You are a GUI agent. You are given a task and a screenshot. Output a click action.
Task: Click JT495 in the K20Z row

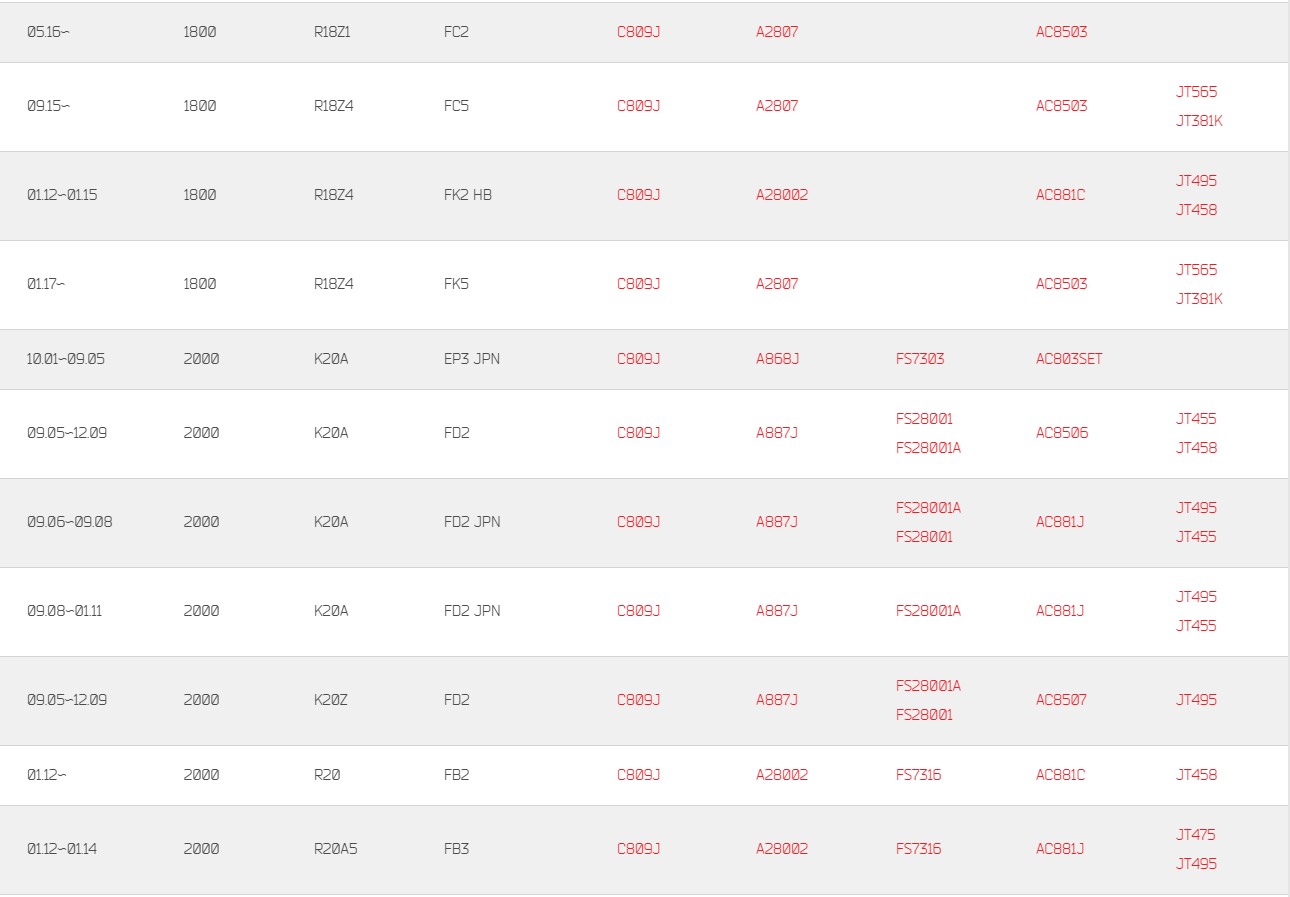click(x=1197, y=700)
